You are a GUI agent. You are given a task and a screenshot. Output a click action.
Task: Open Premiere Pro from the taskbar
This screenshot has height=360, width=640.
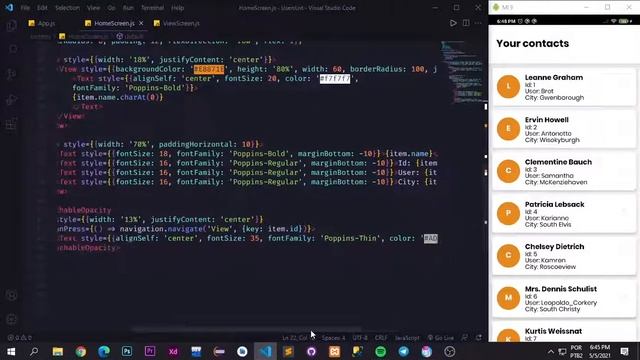[x=150, y=351]
